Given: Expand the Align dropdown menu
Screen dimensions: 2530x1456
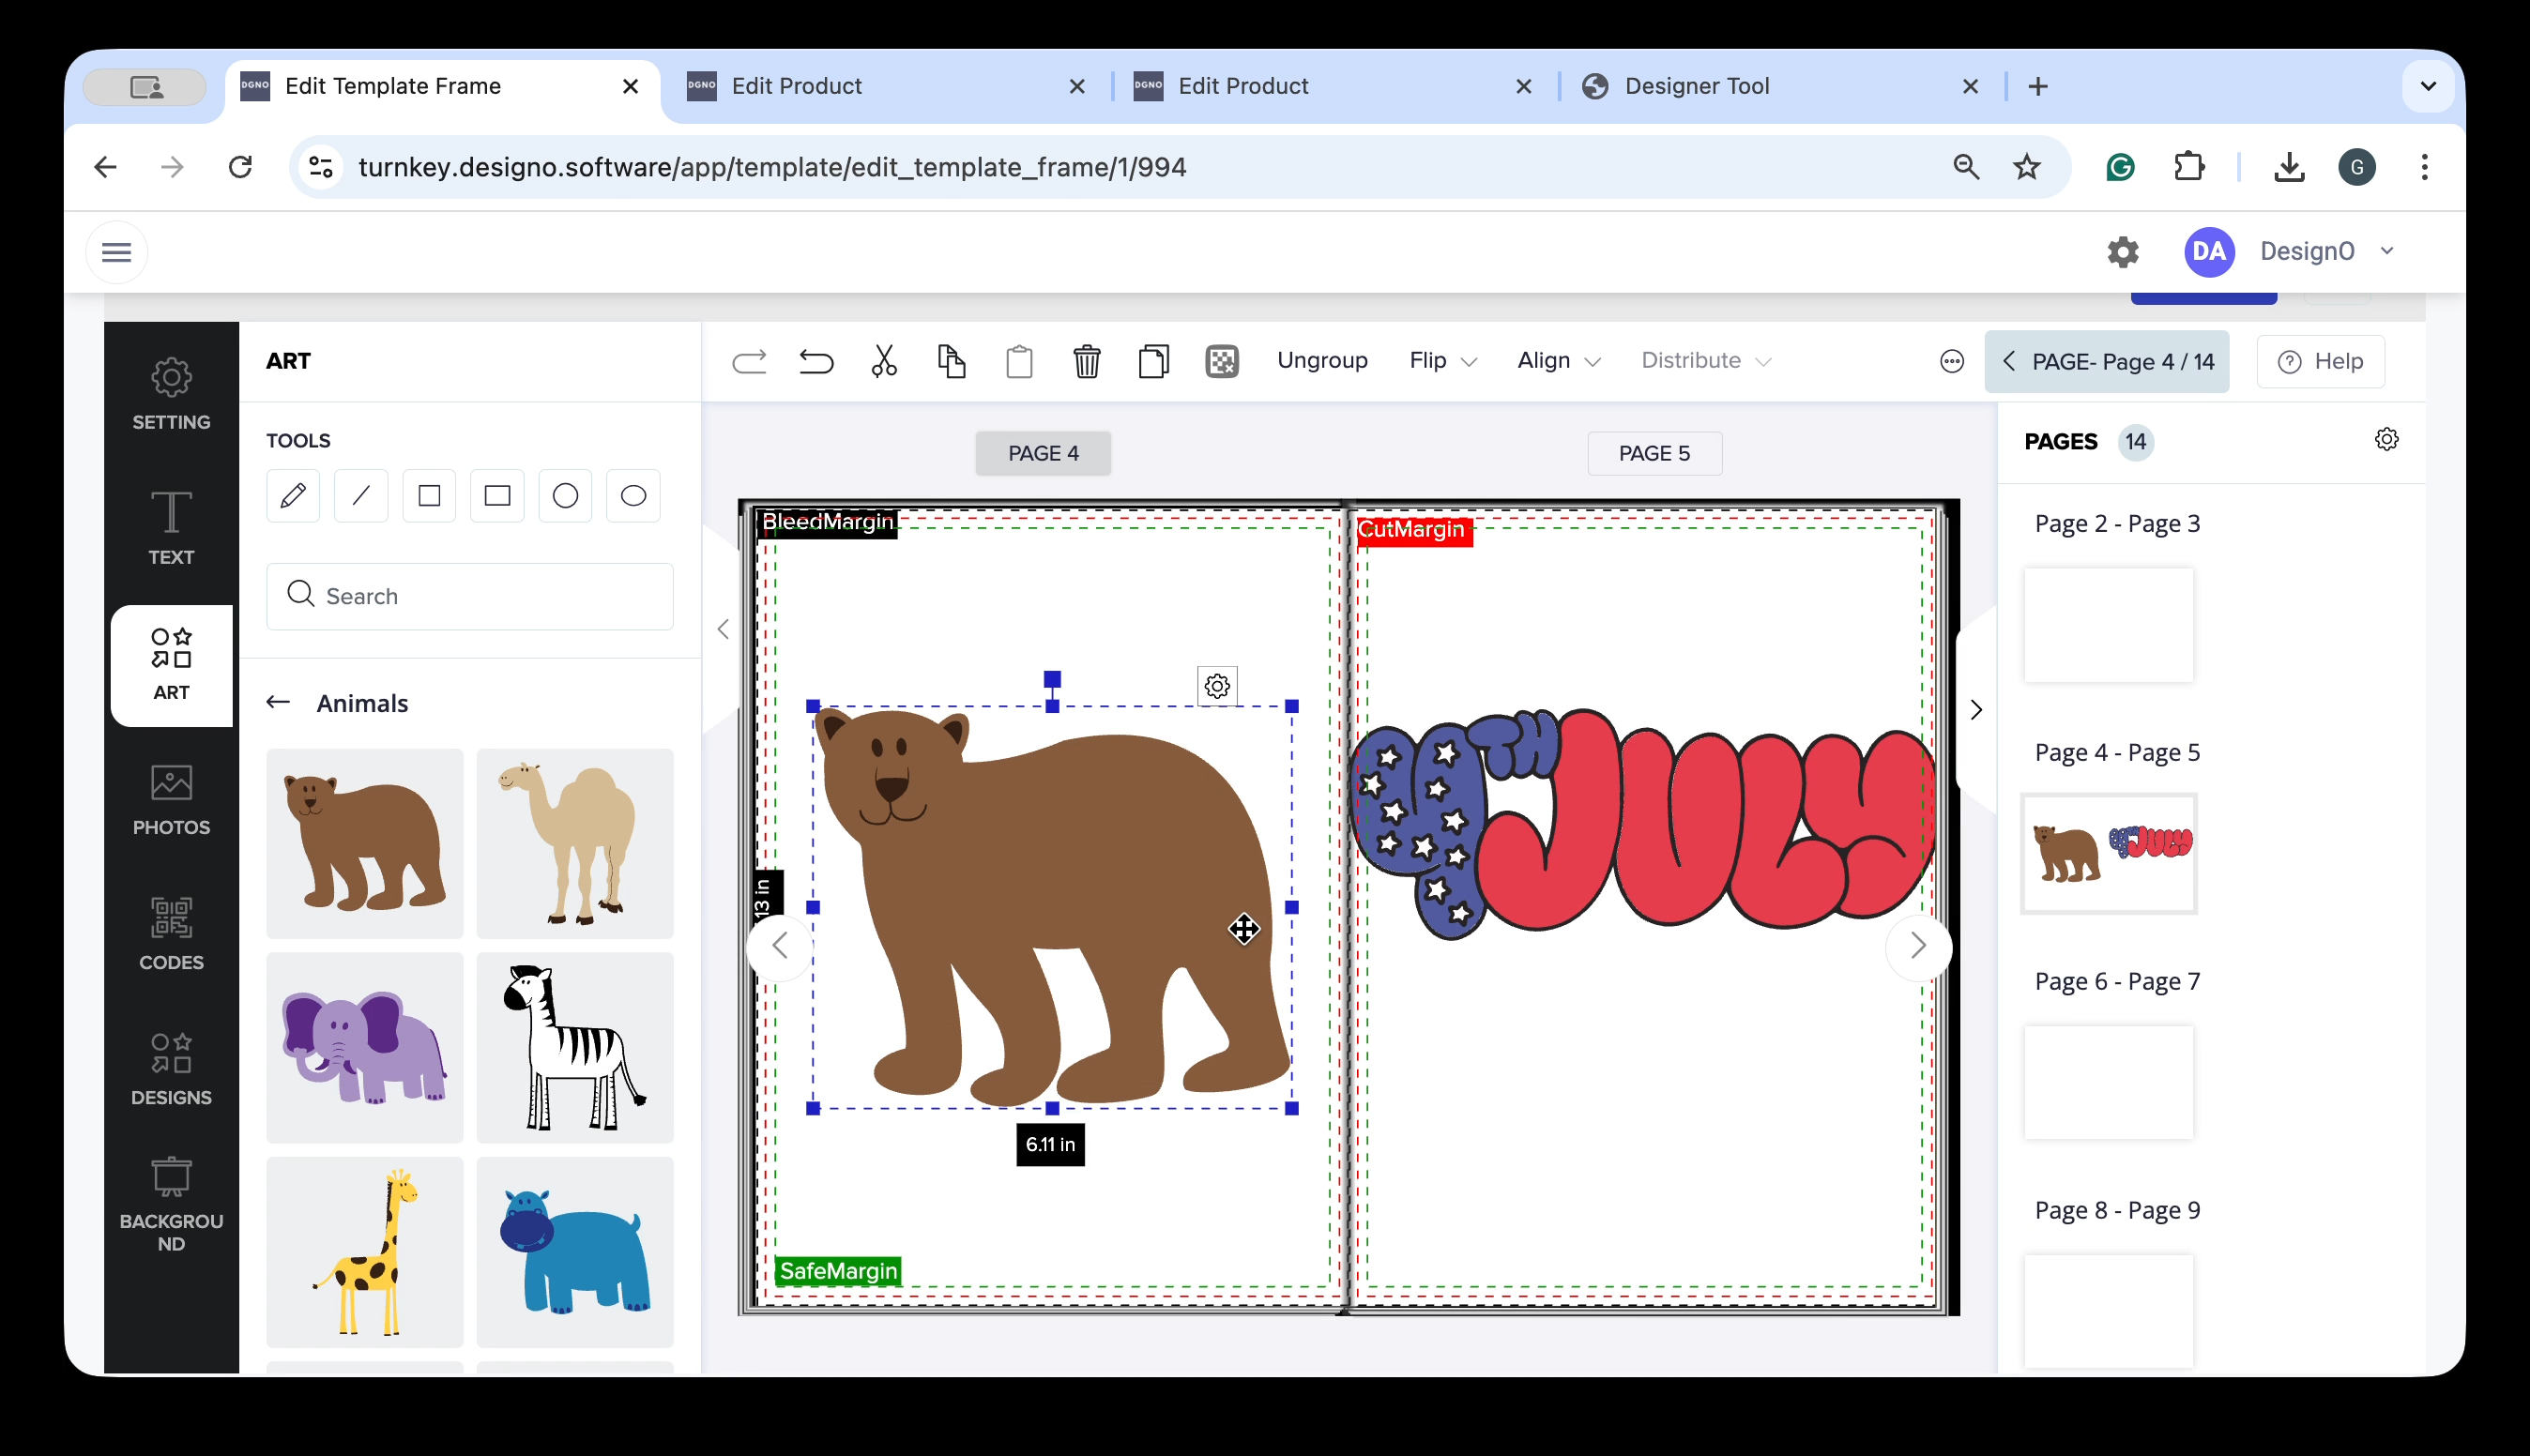Looking at the screenshot, I should tap(1558, 361).
